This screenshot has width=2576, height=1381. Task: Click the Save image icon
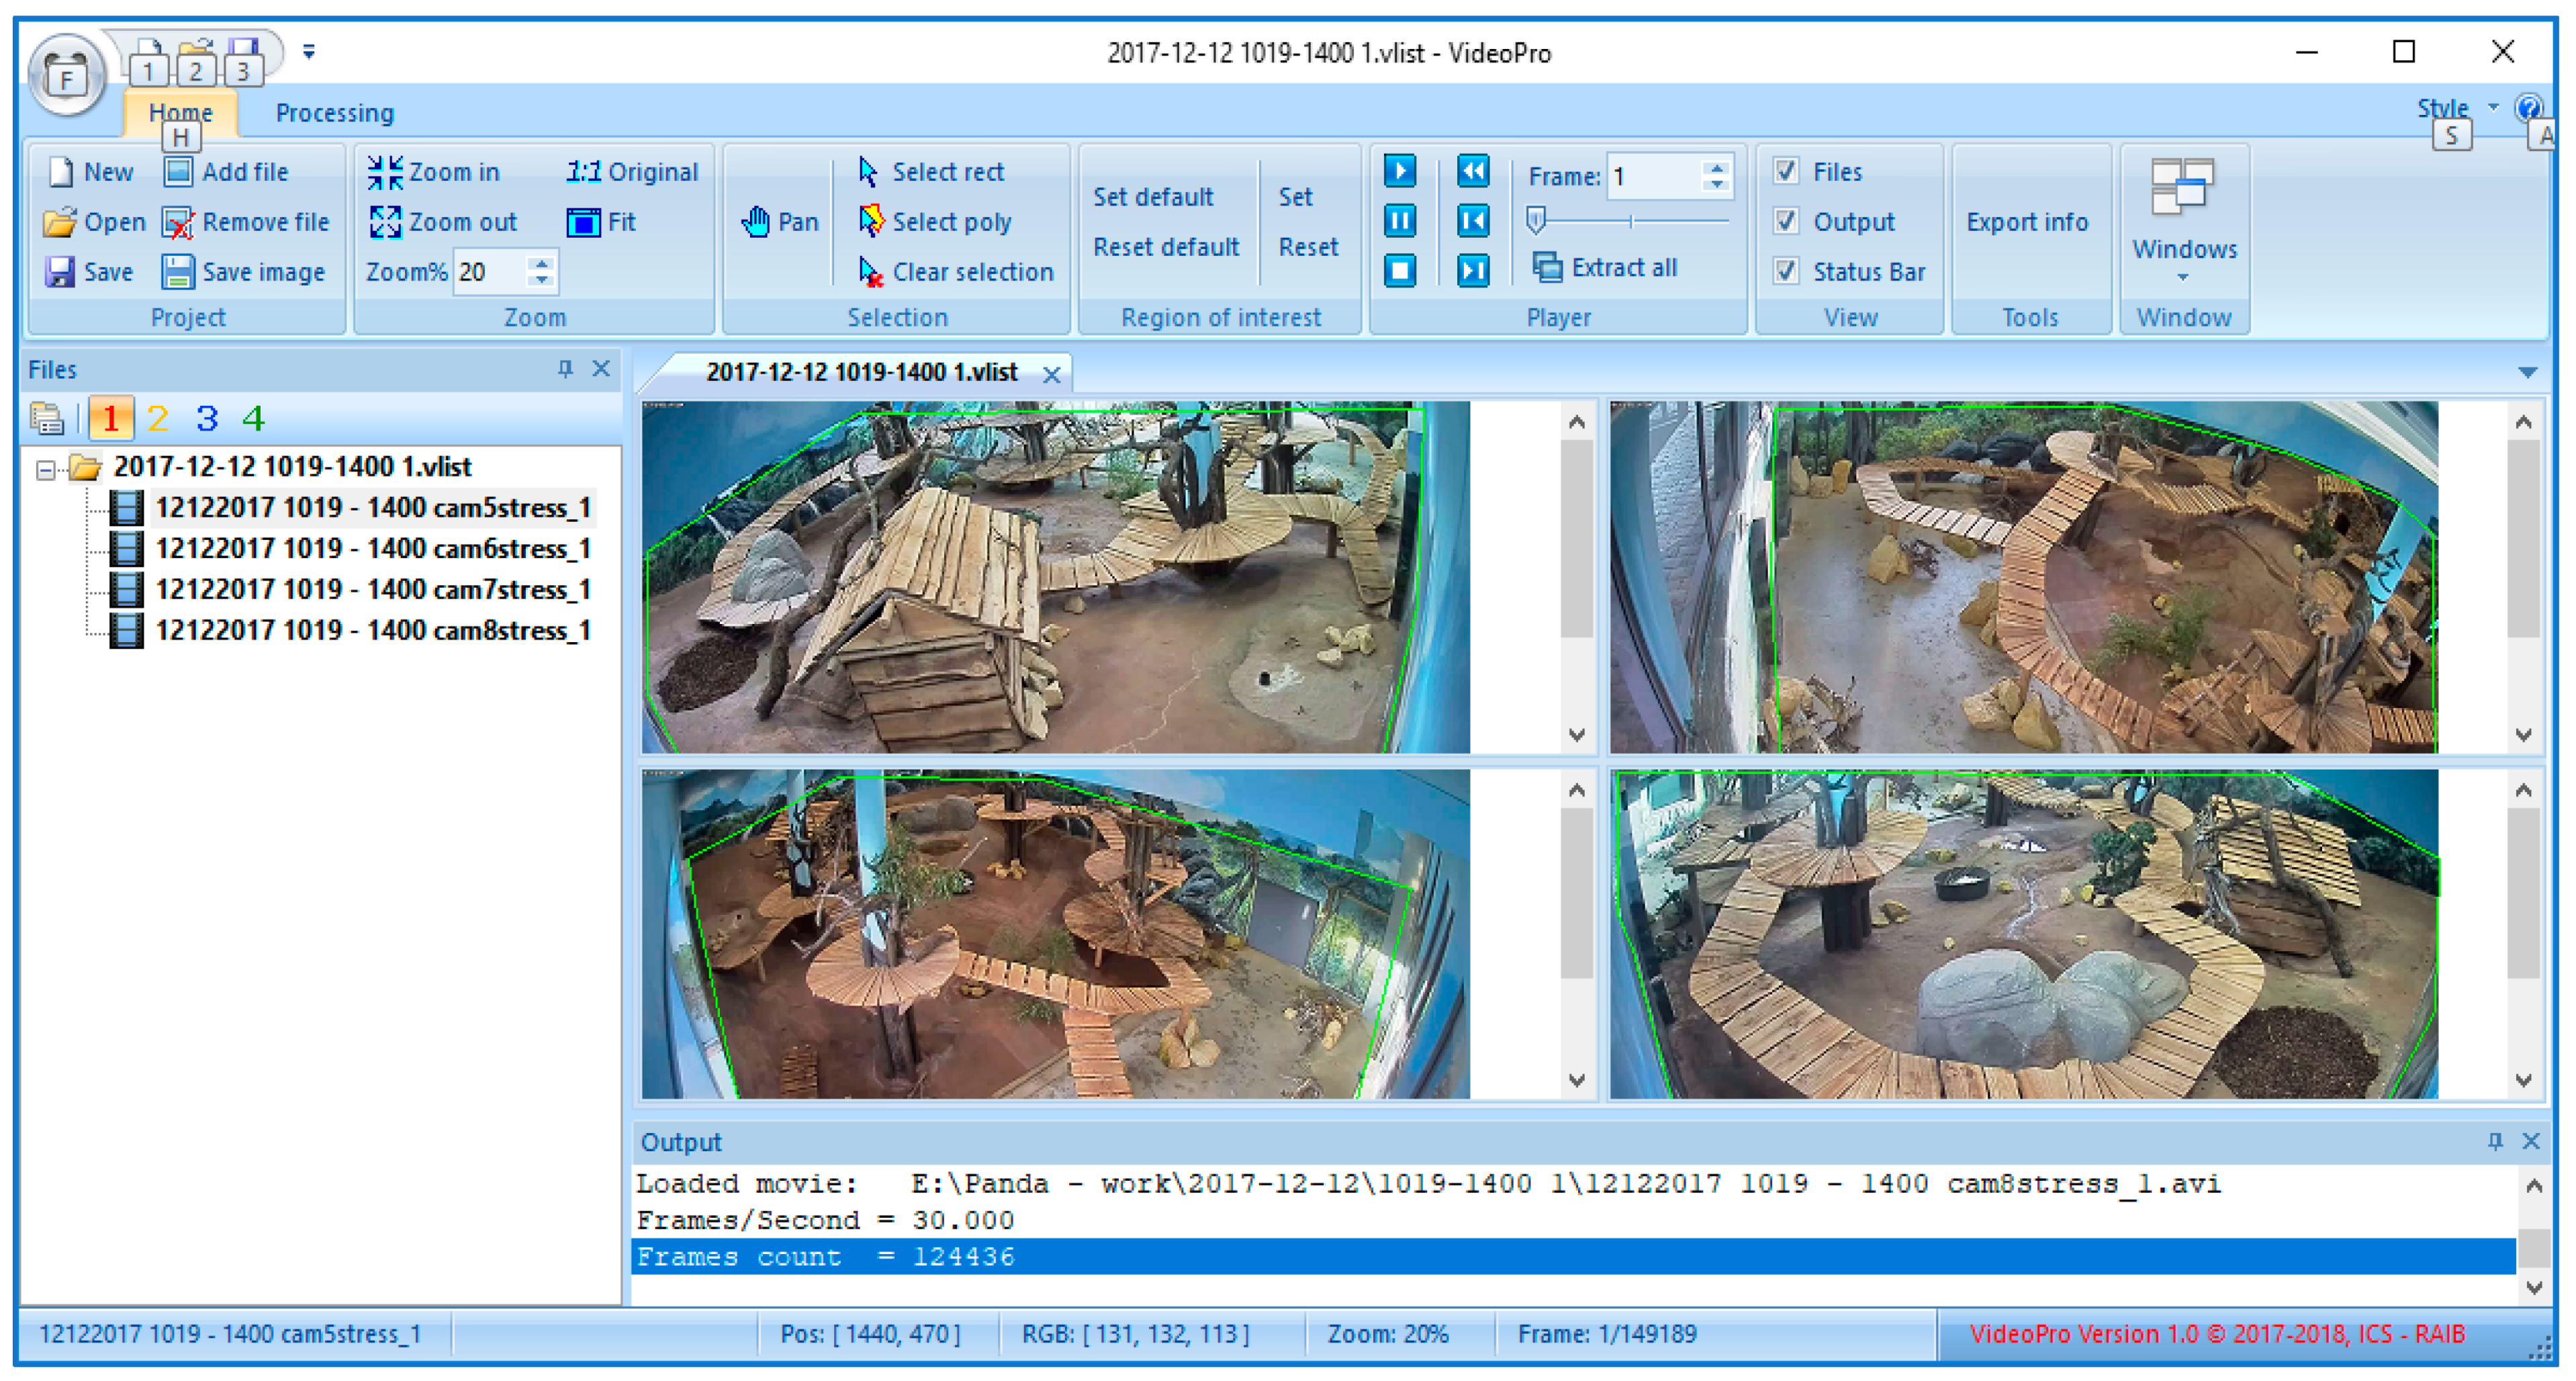pyautogui.click(x=178, y=272)
